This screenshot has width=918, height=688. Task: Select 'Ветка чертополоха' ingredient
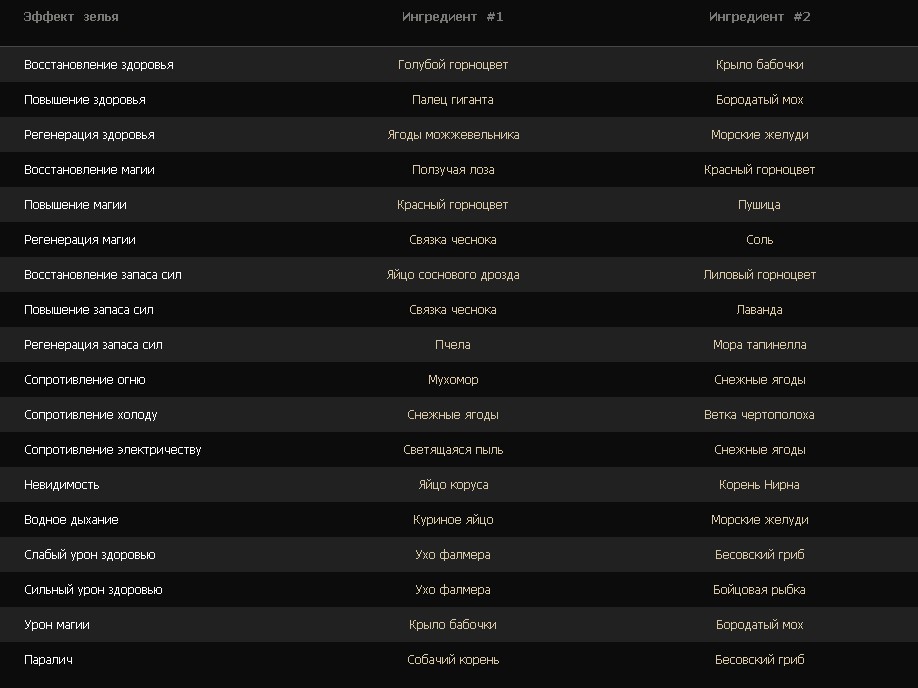pos(759,415)
